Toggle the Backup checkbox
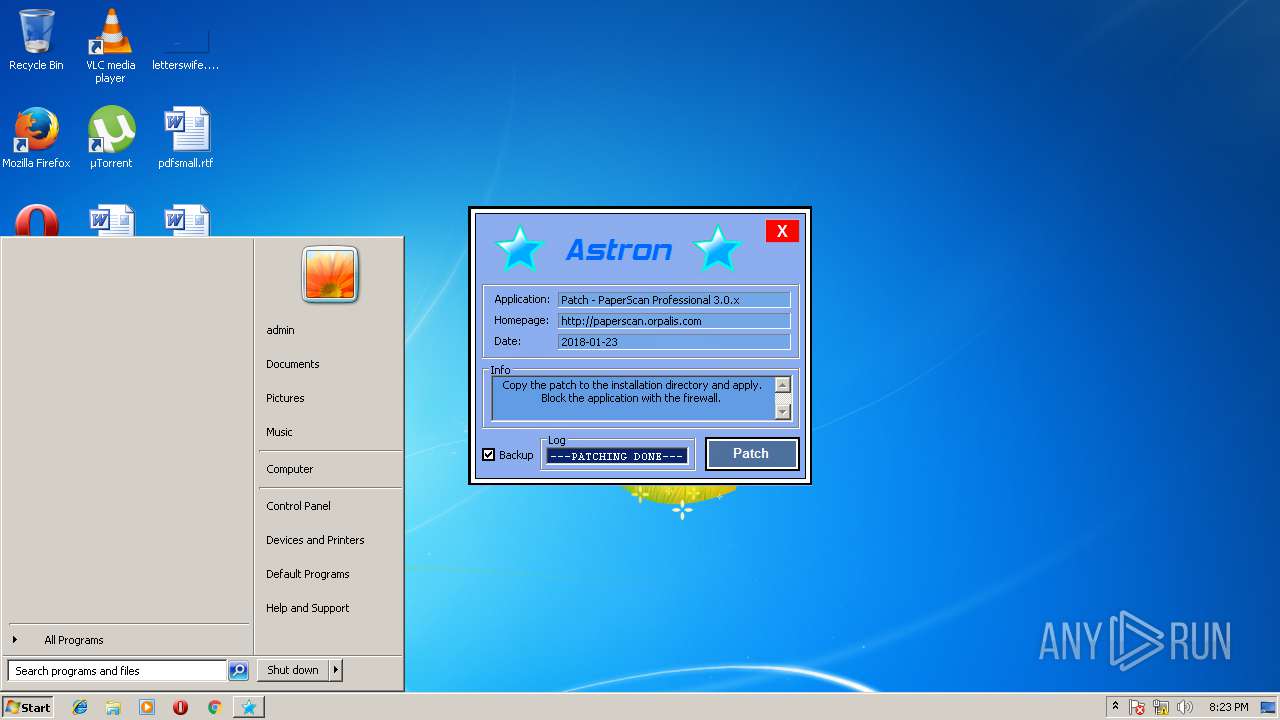1280x720 pixels. [489, 455]
